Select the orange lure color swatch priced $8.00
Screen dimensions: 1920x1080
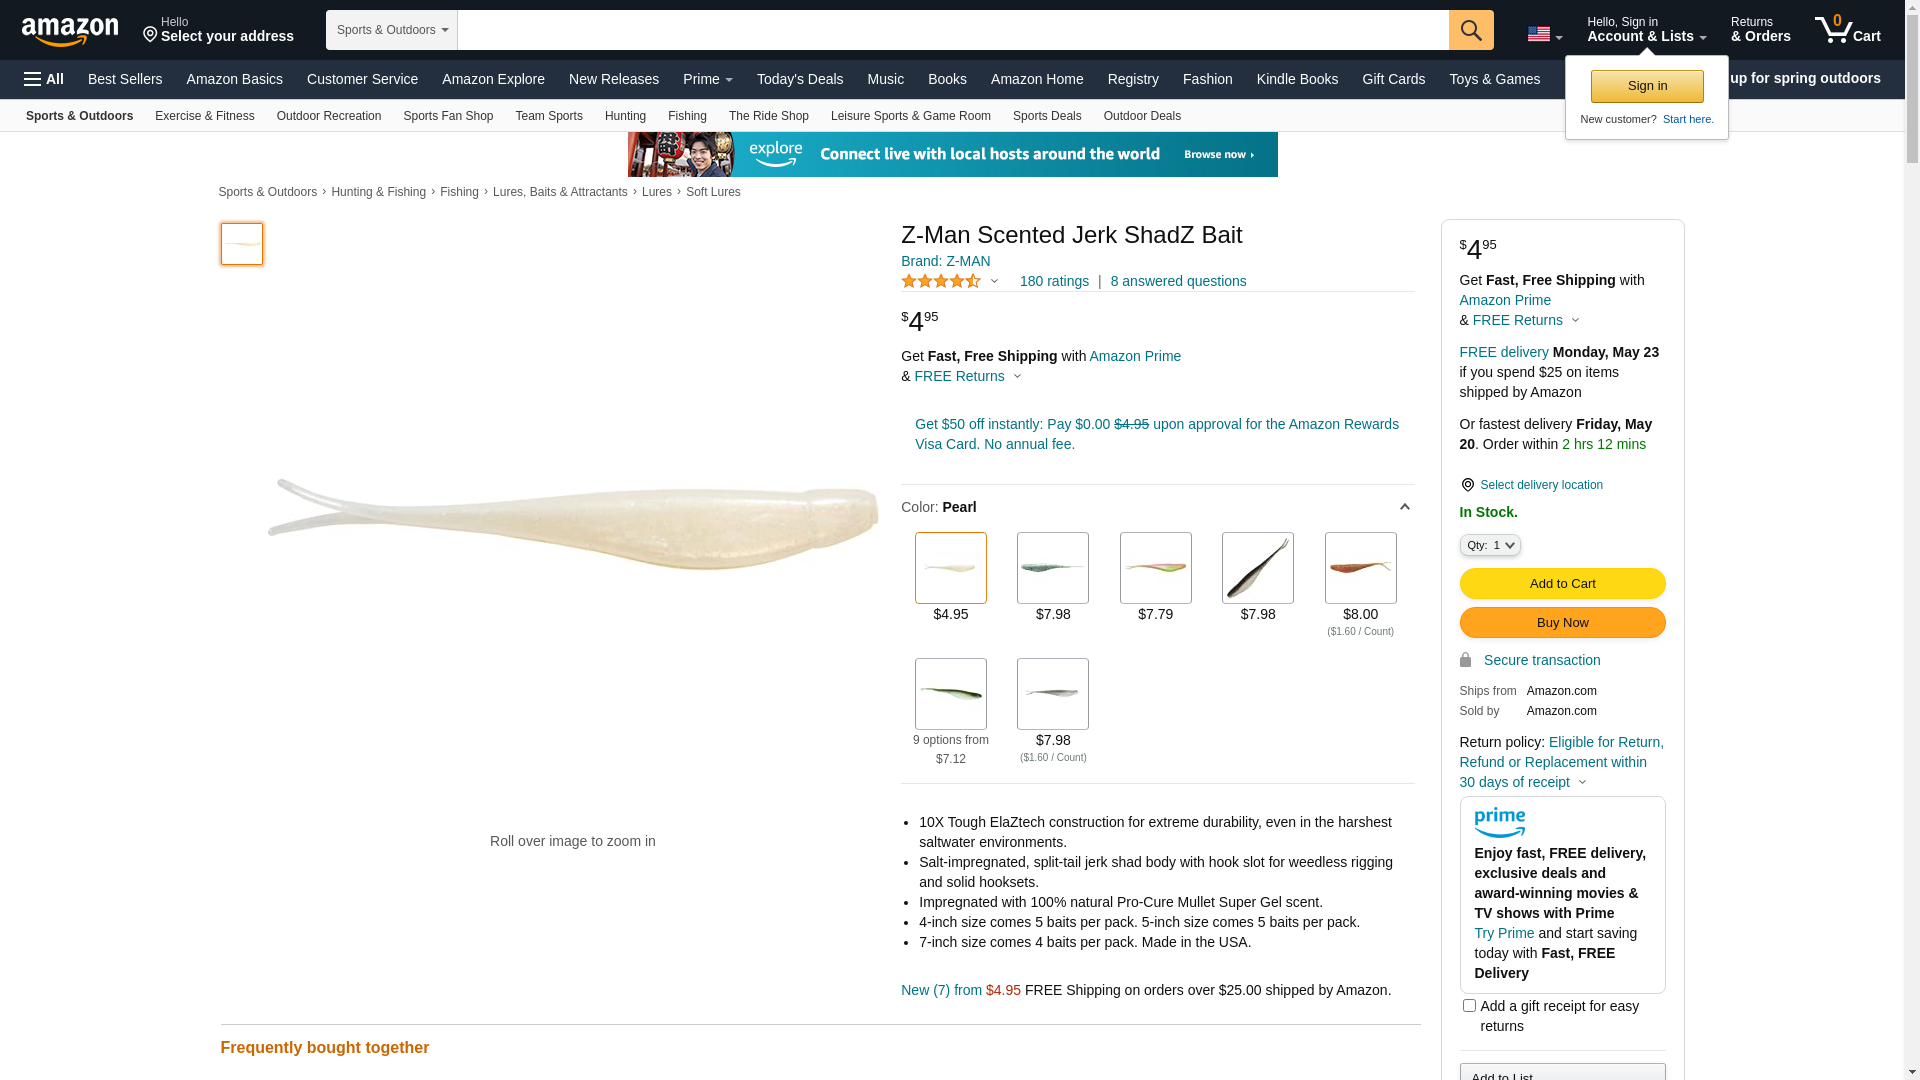tap(1360, 568)
